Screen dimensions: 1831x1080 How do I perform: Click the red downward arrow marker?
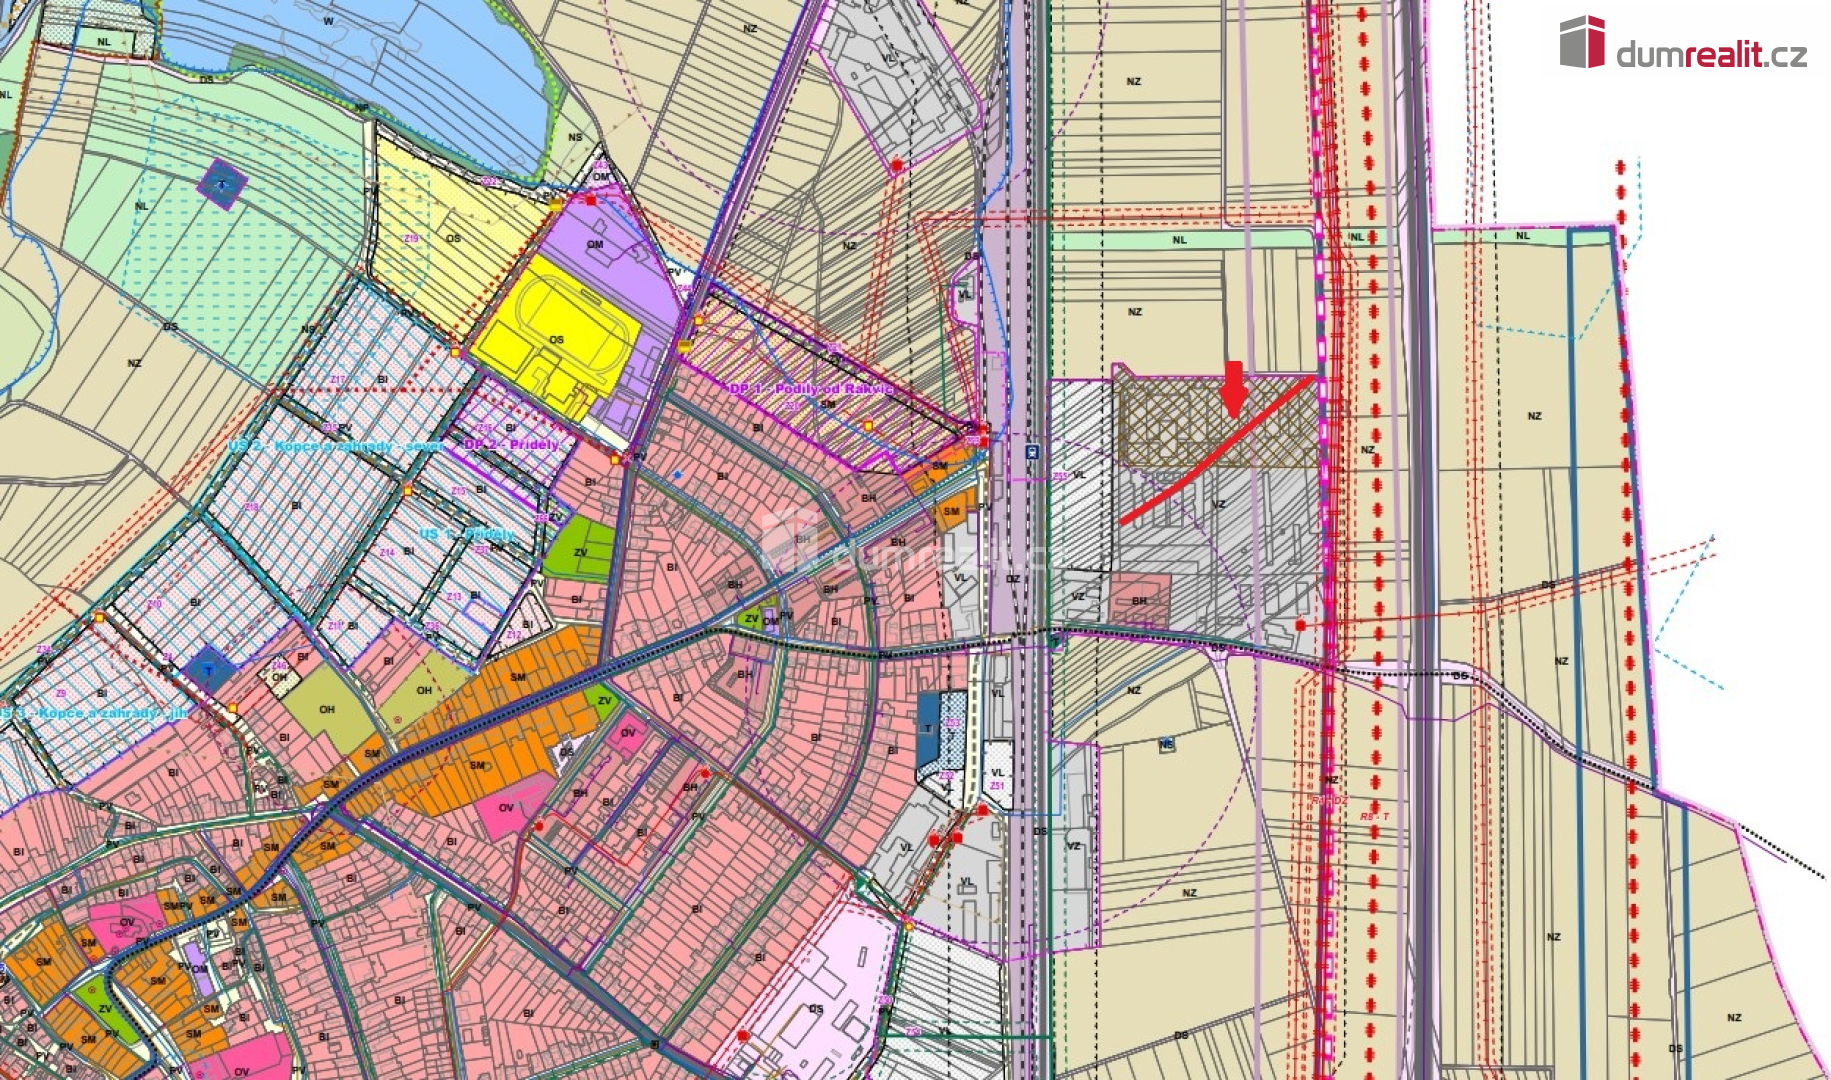(x=1234, y=390)
